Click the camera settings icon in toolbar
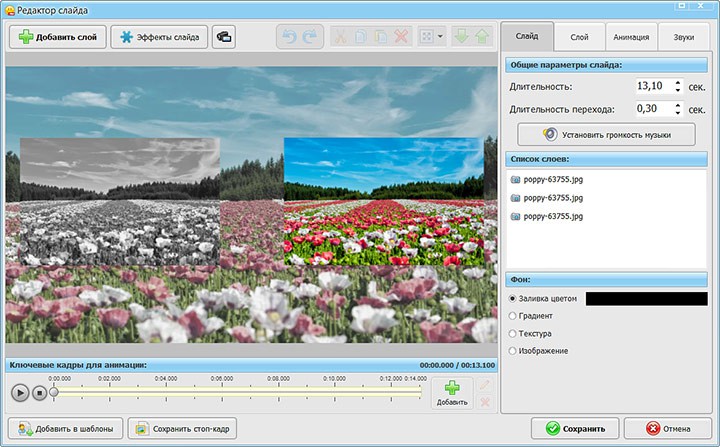Viewport: 720px width, 447px height. [223, 38]
